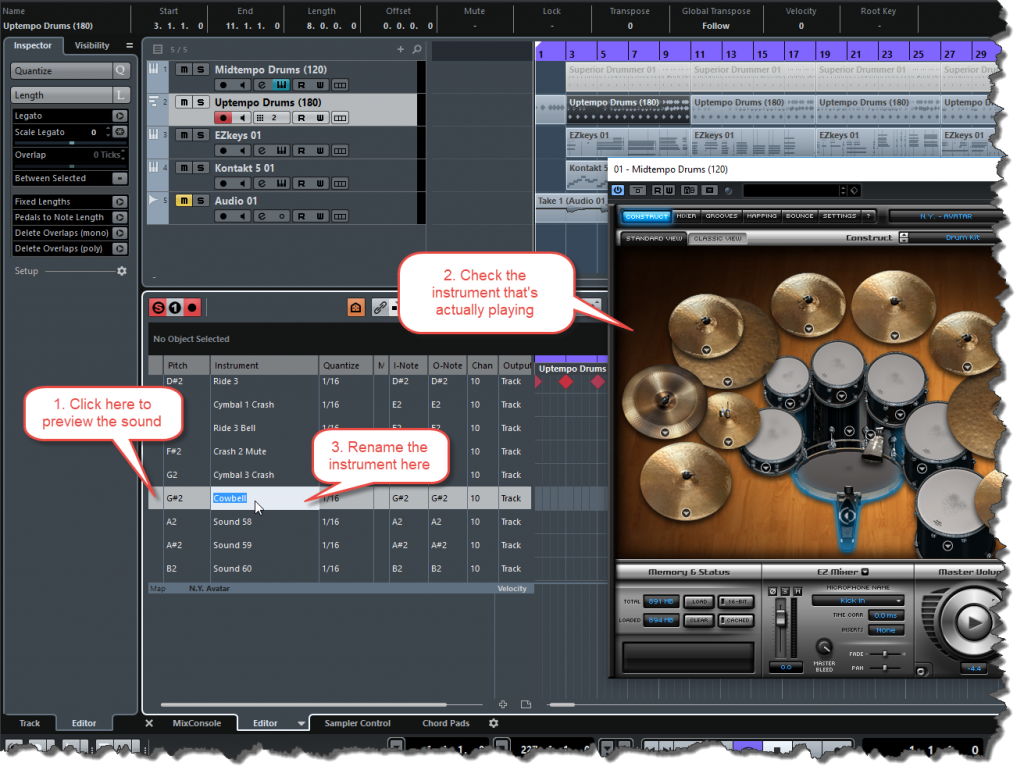
Task: Click the lane display icon on Audio 01 track
Action: [340, 216]
